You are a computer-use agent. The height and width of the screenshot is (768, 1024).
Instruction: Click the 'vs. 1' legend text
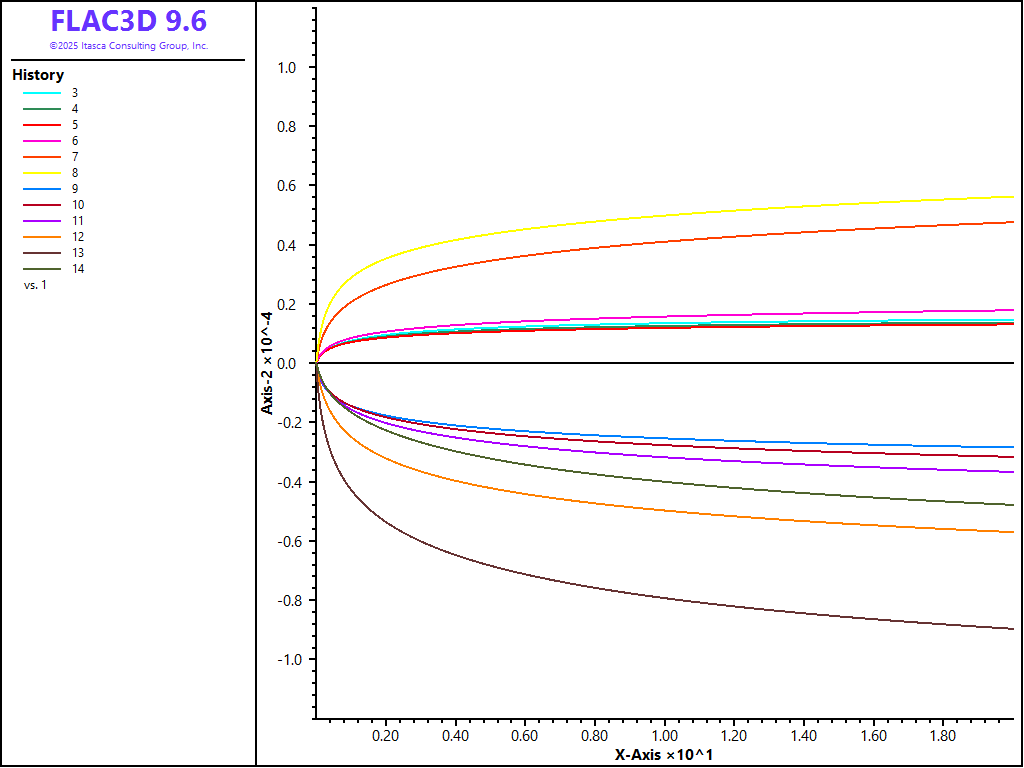click(35, 285)
